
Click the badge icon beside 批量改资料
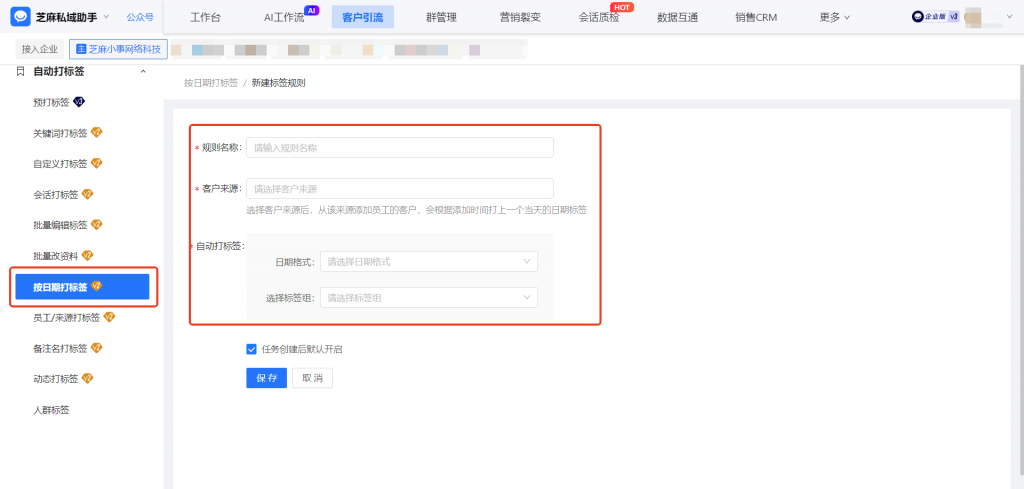(87, 255)
